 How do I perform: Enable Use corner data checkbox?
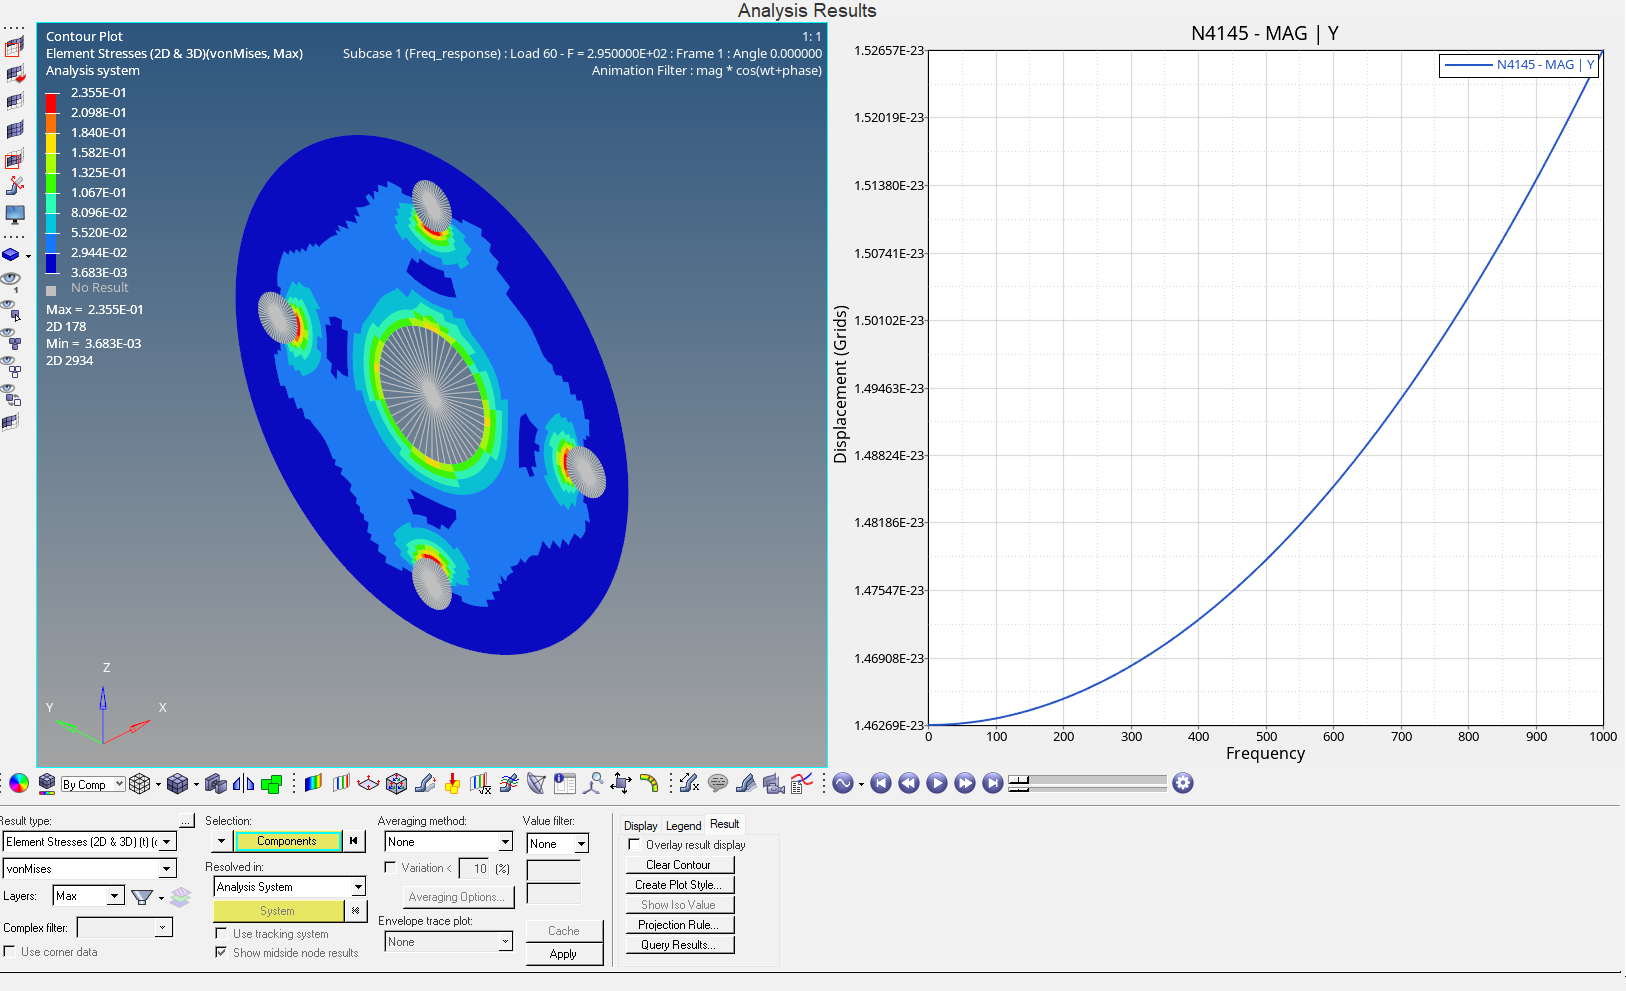point(10,951)
